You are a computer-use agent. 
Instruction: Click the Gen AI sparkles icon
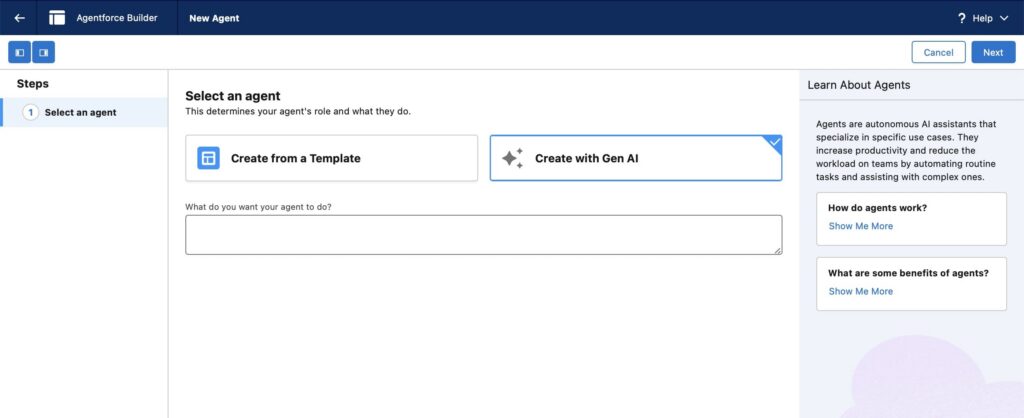coord(513,158)
